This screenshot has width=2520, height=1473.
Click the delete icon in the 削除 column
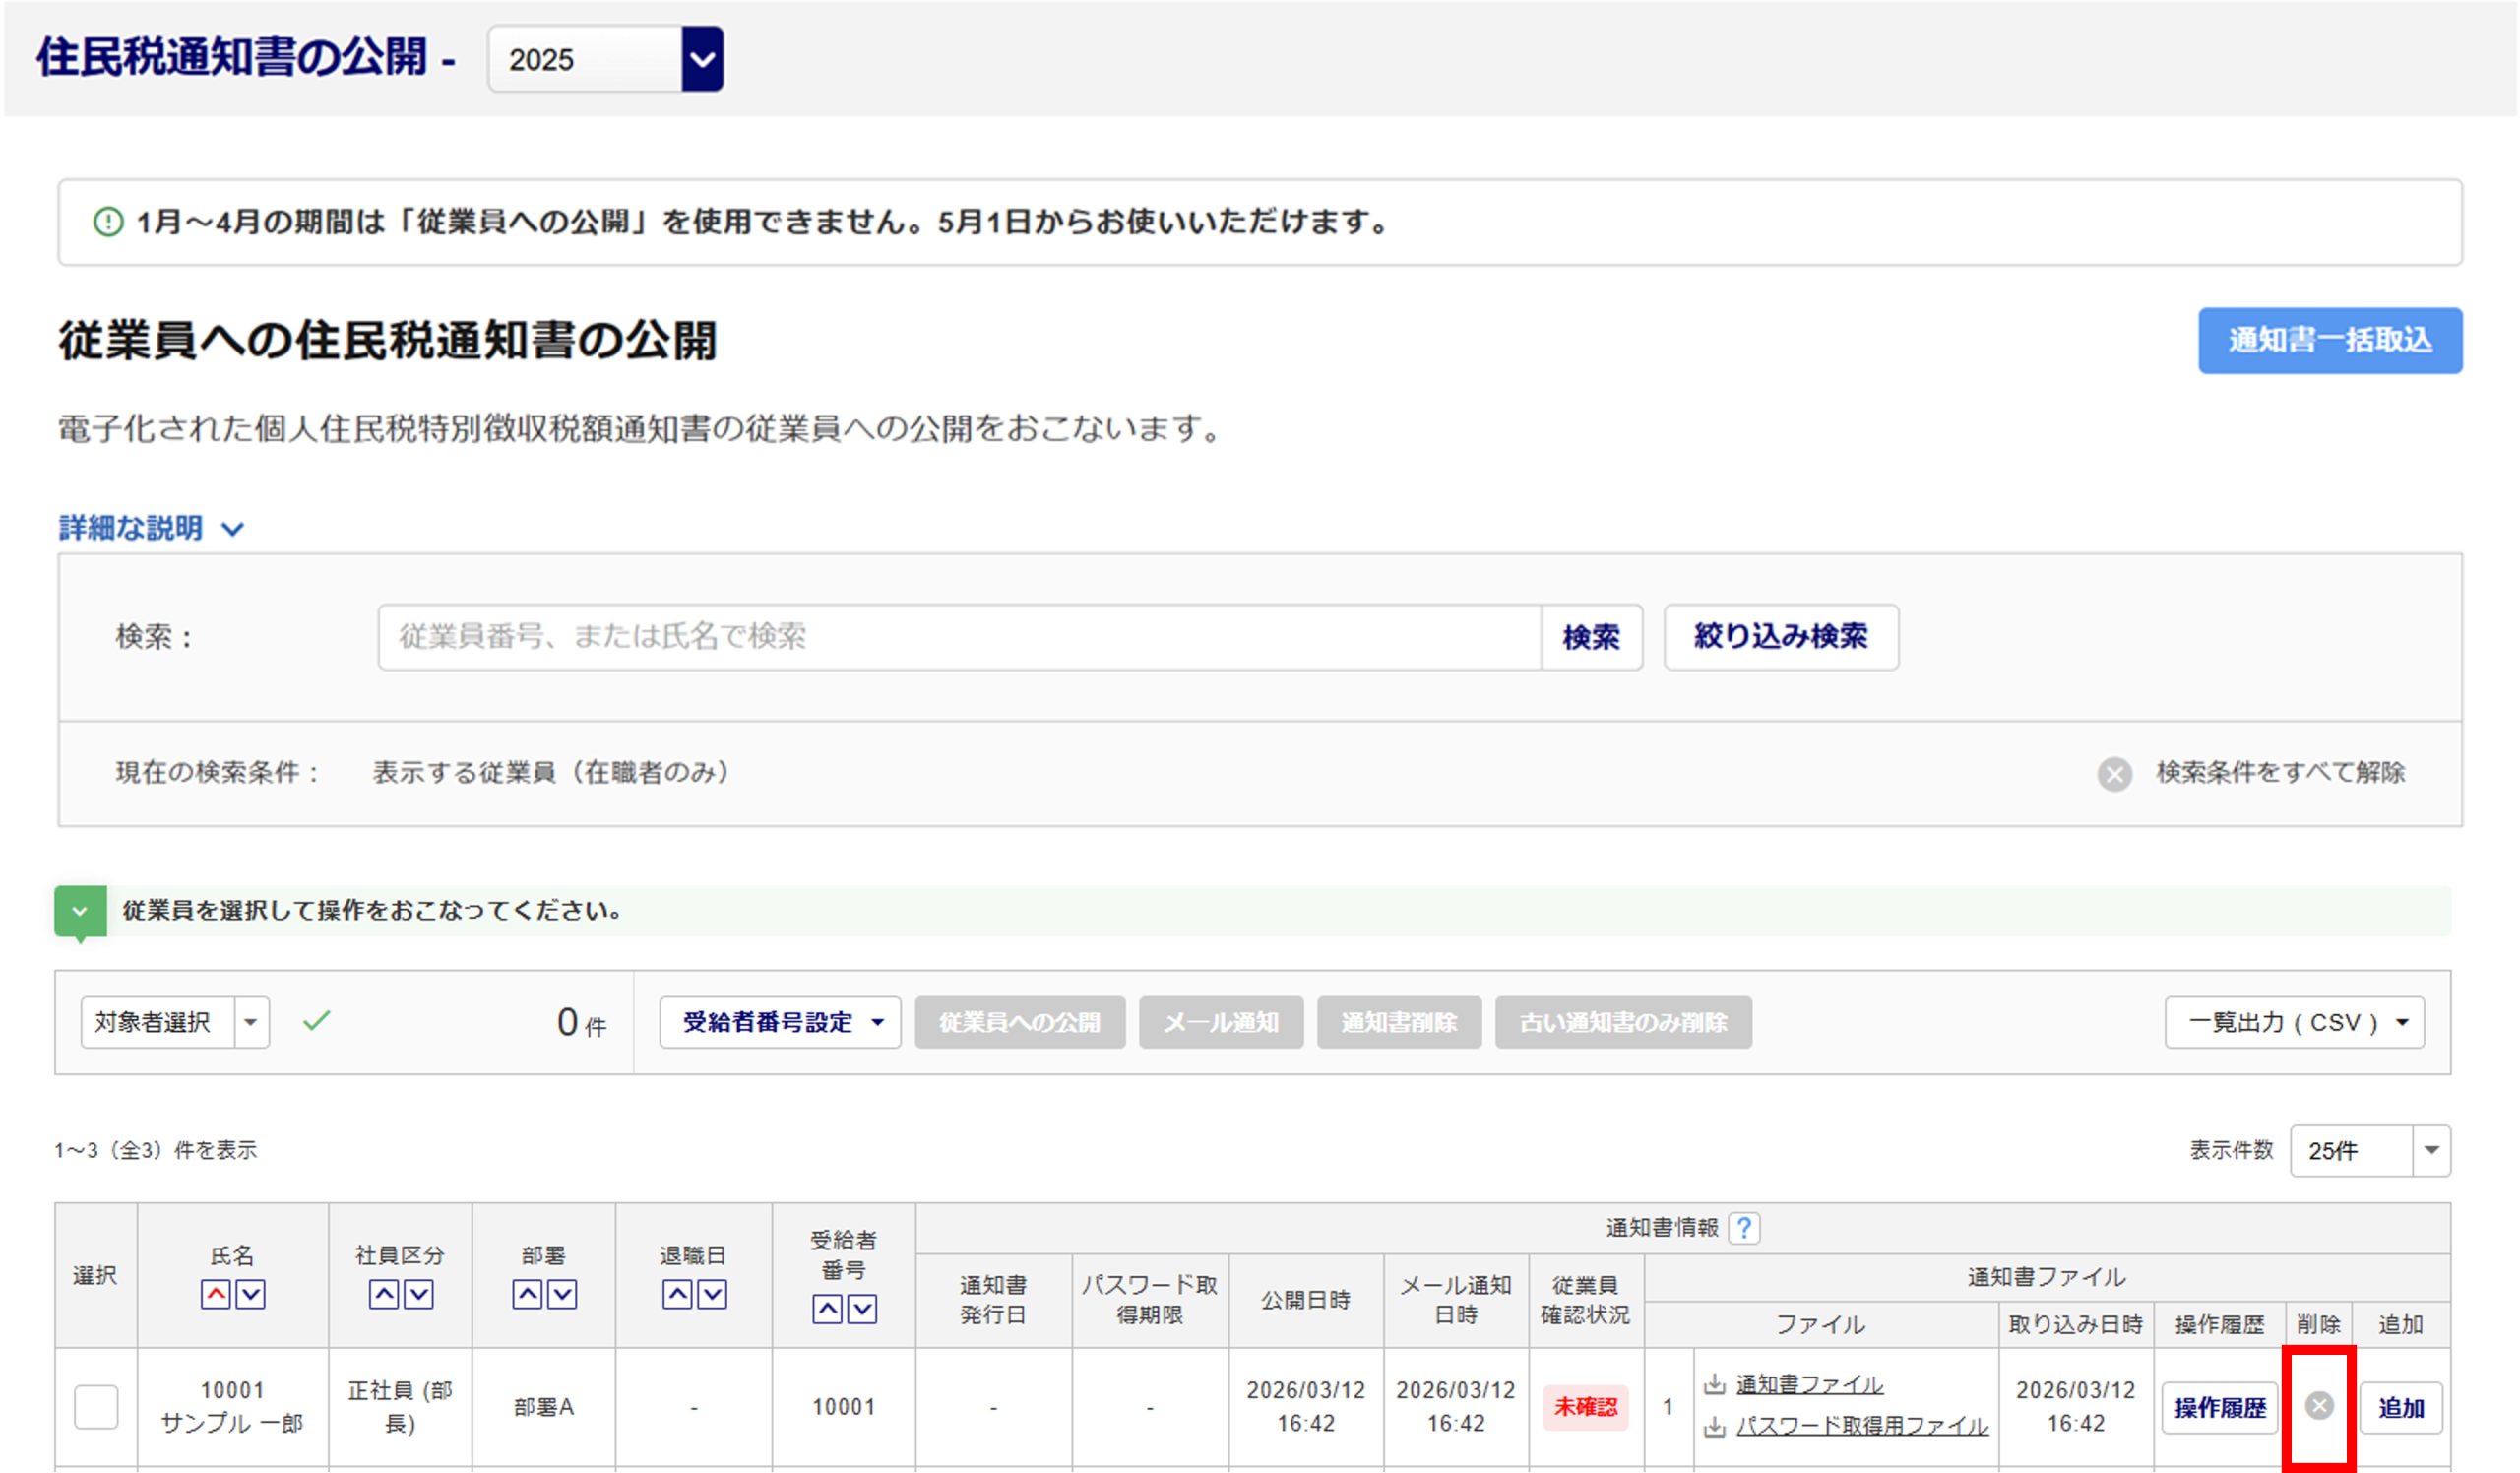[x=2318, y=1406]
